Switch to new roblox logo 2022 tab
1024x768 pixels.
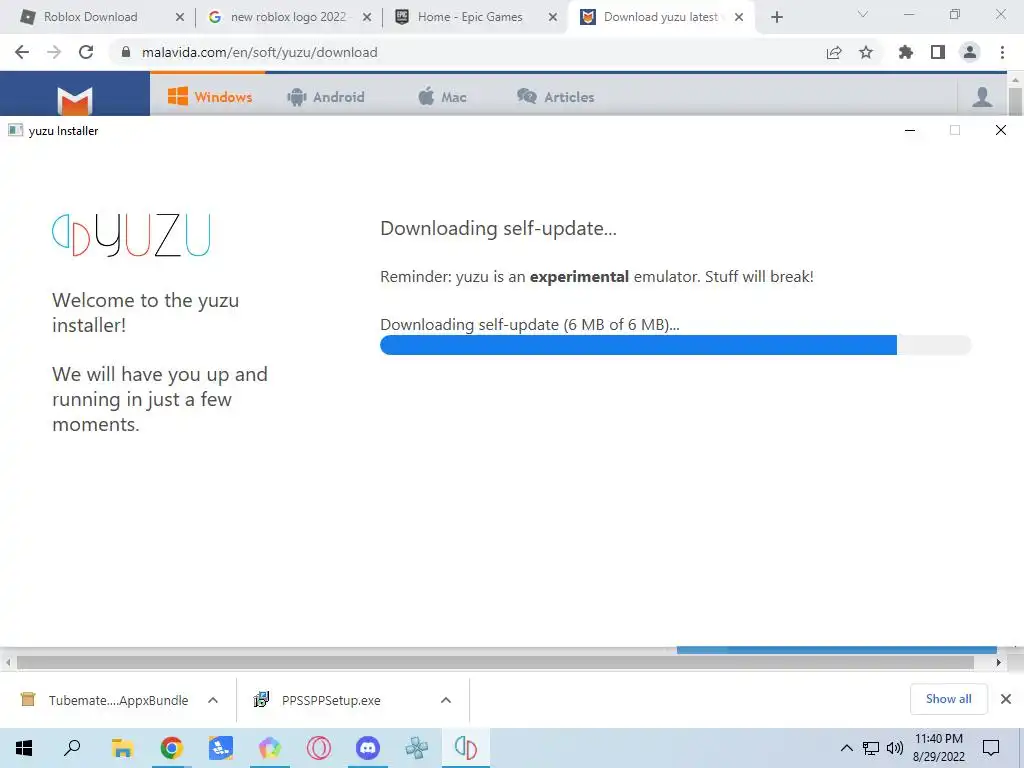pos(289,17)
